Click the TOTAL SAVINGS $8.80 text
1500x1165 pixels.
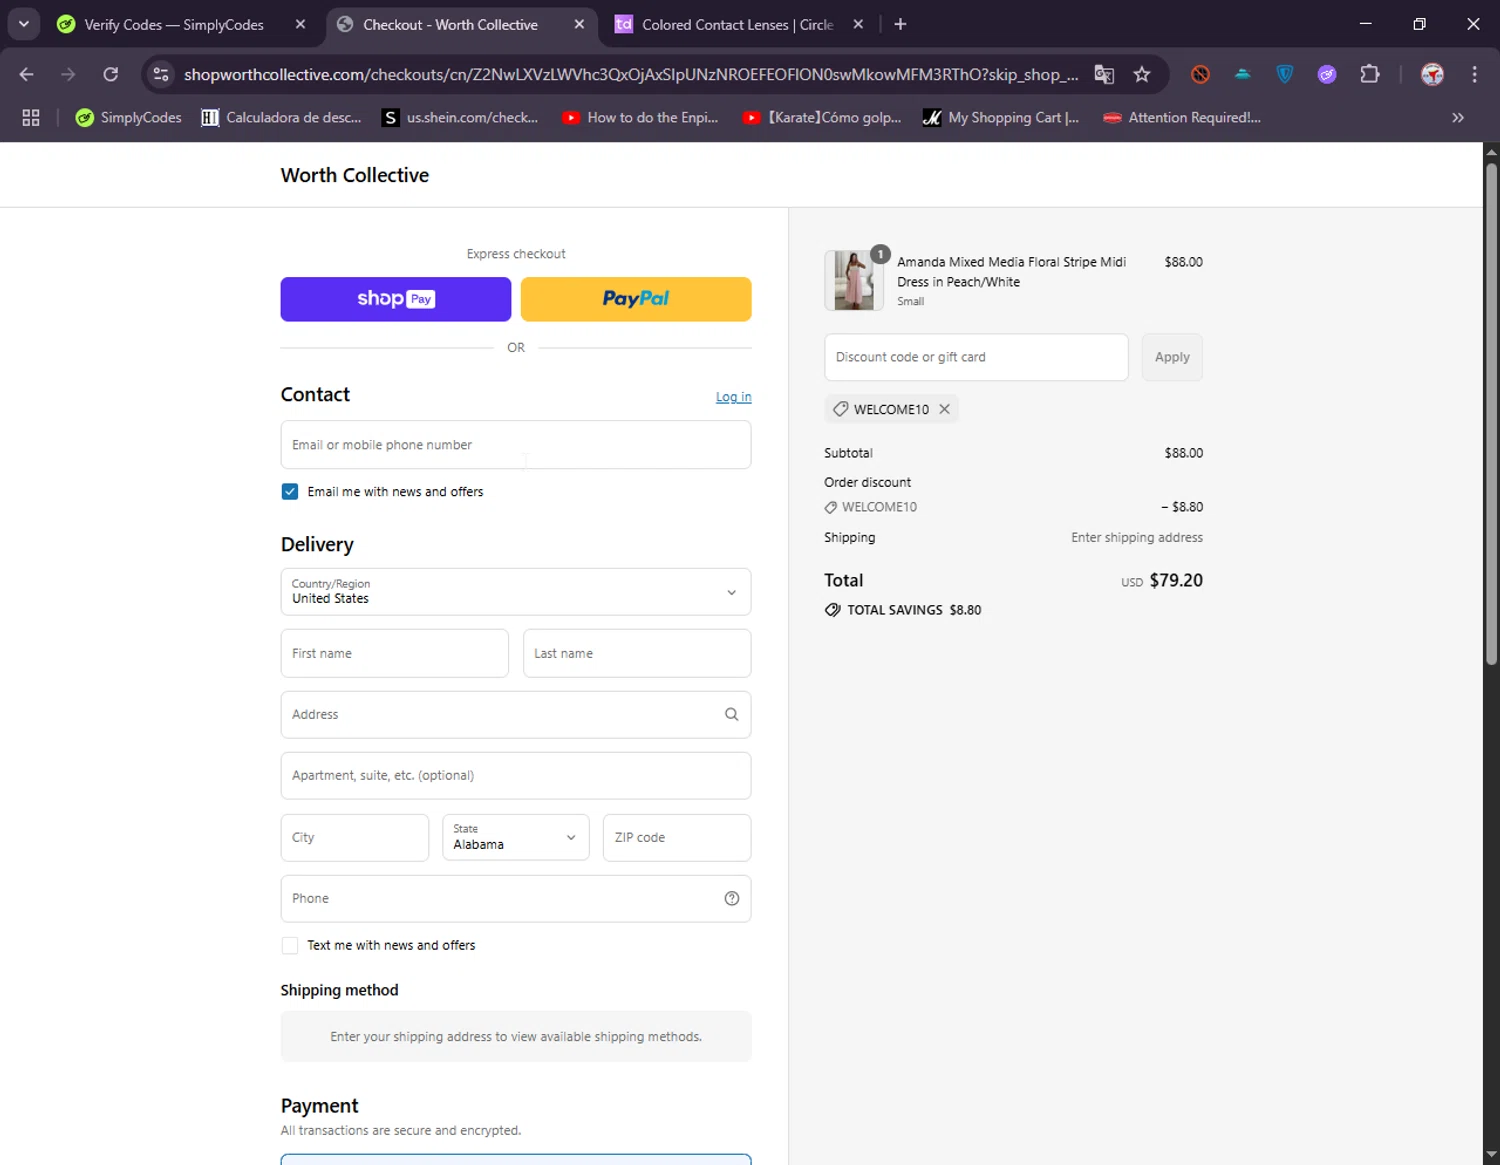point(914,610)
